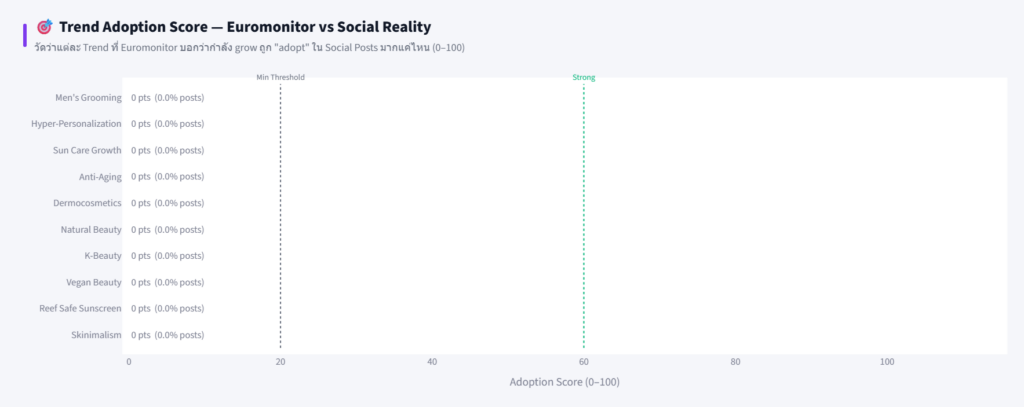Screen dimensions: 1024x407
Task: Select the "Hyper-Personalization" category label
Action: tap(76, 124)
